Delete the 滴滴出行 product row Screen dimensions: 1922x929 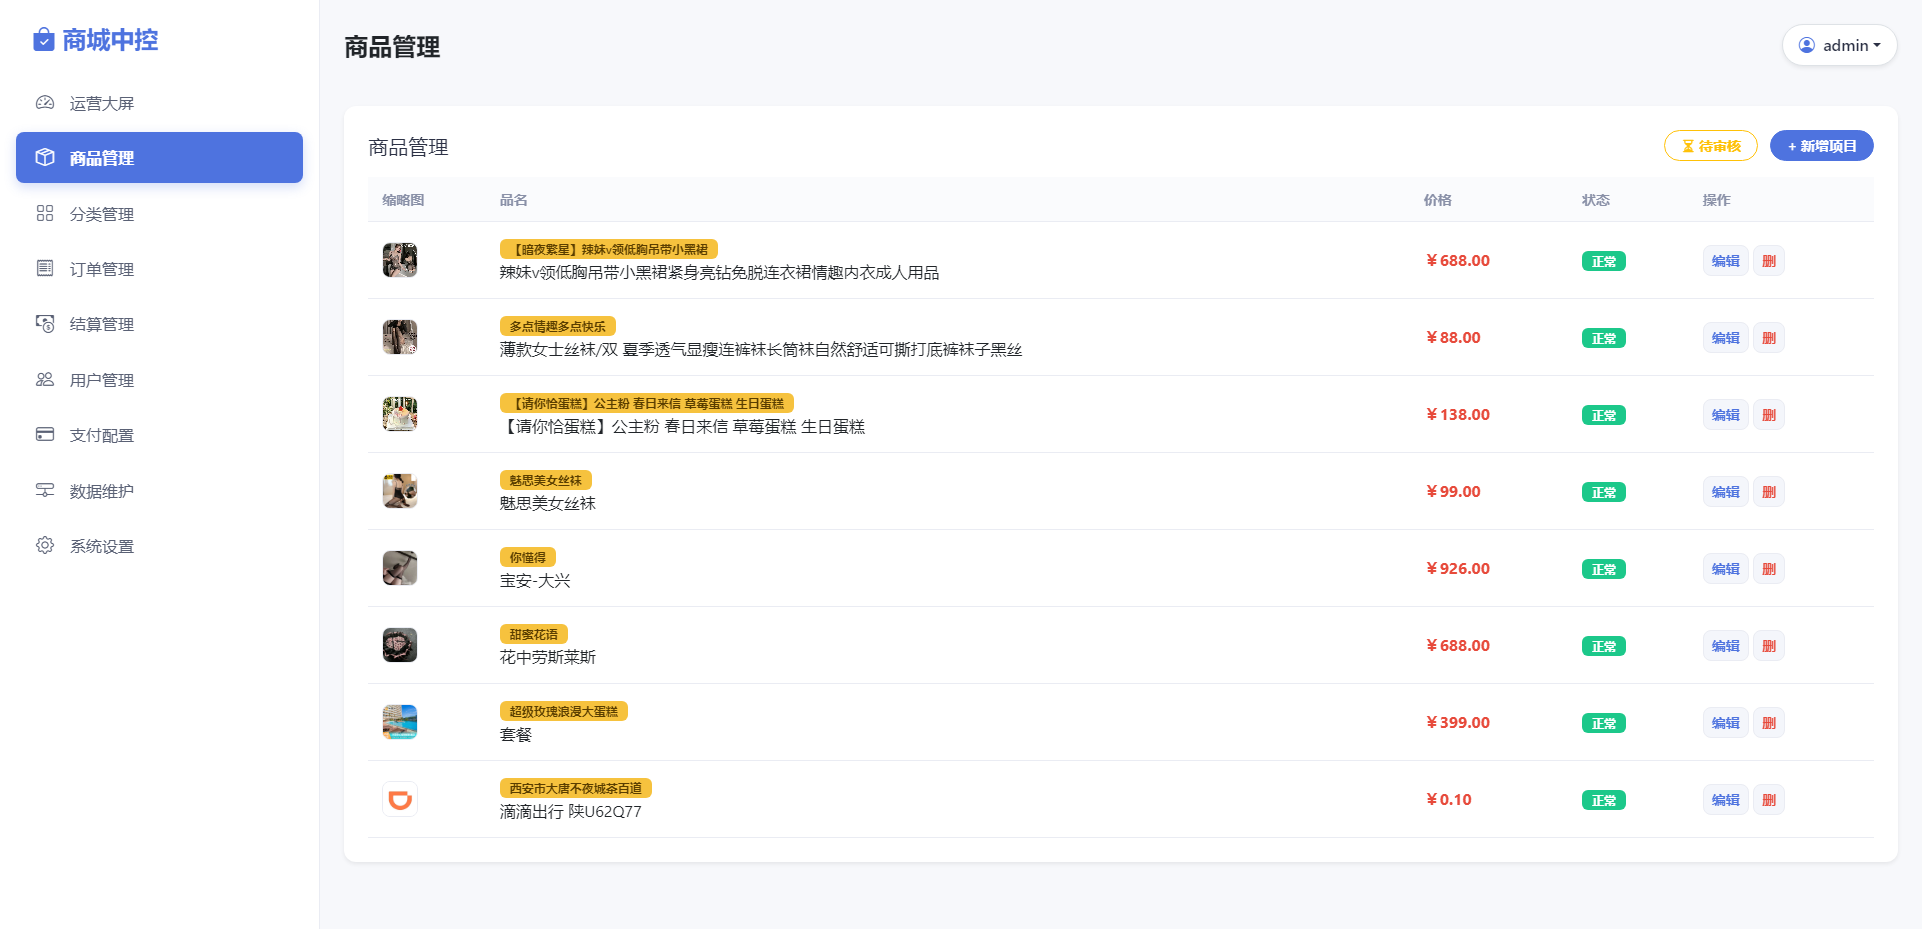1769,800
